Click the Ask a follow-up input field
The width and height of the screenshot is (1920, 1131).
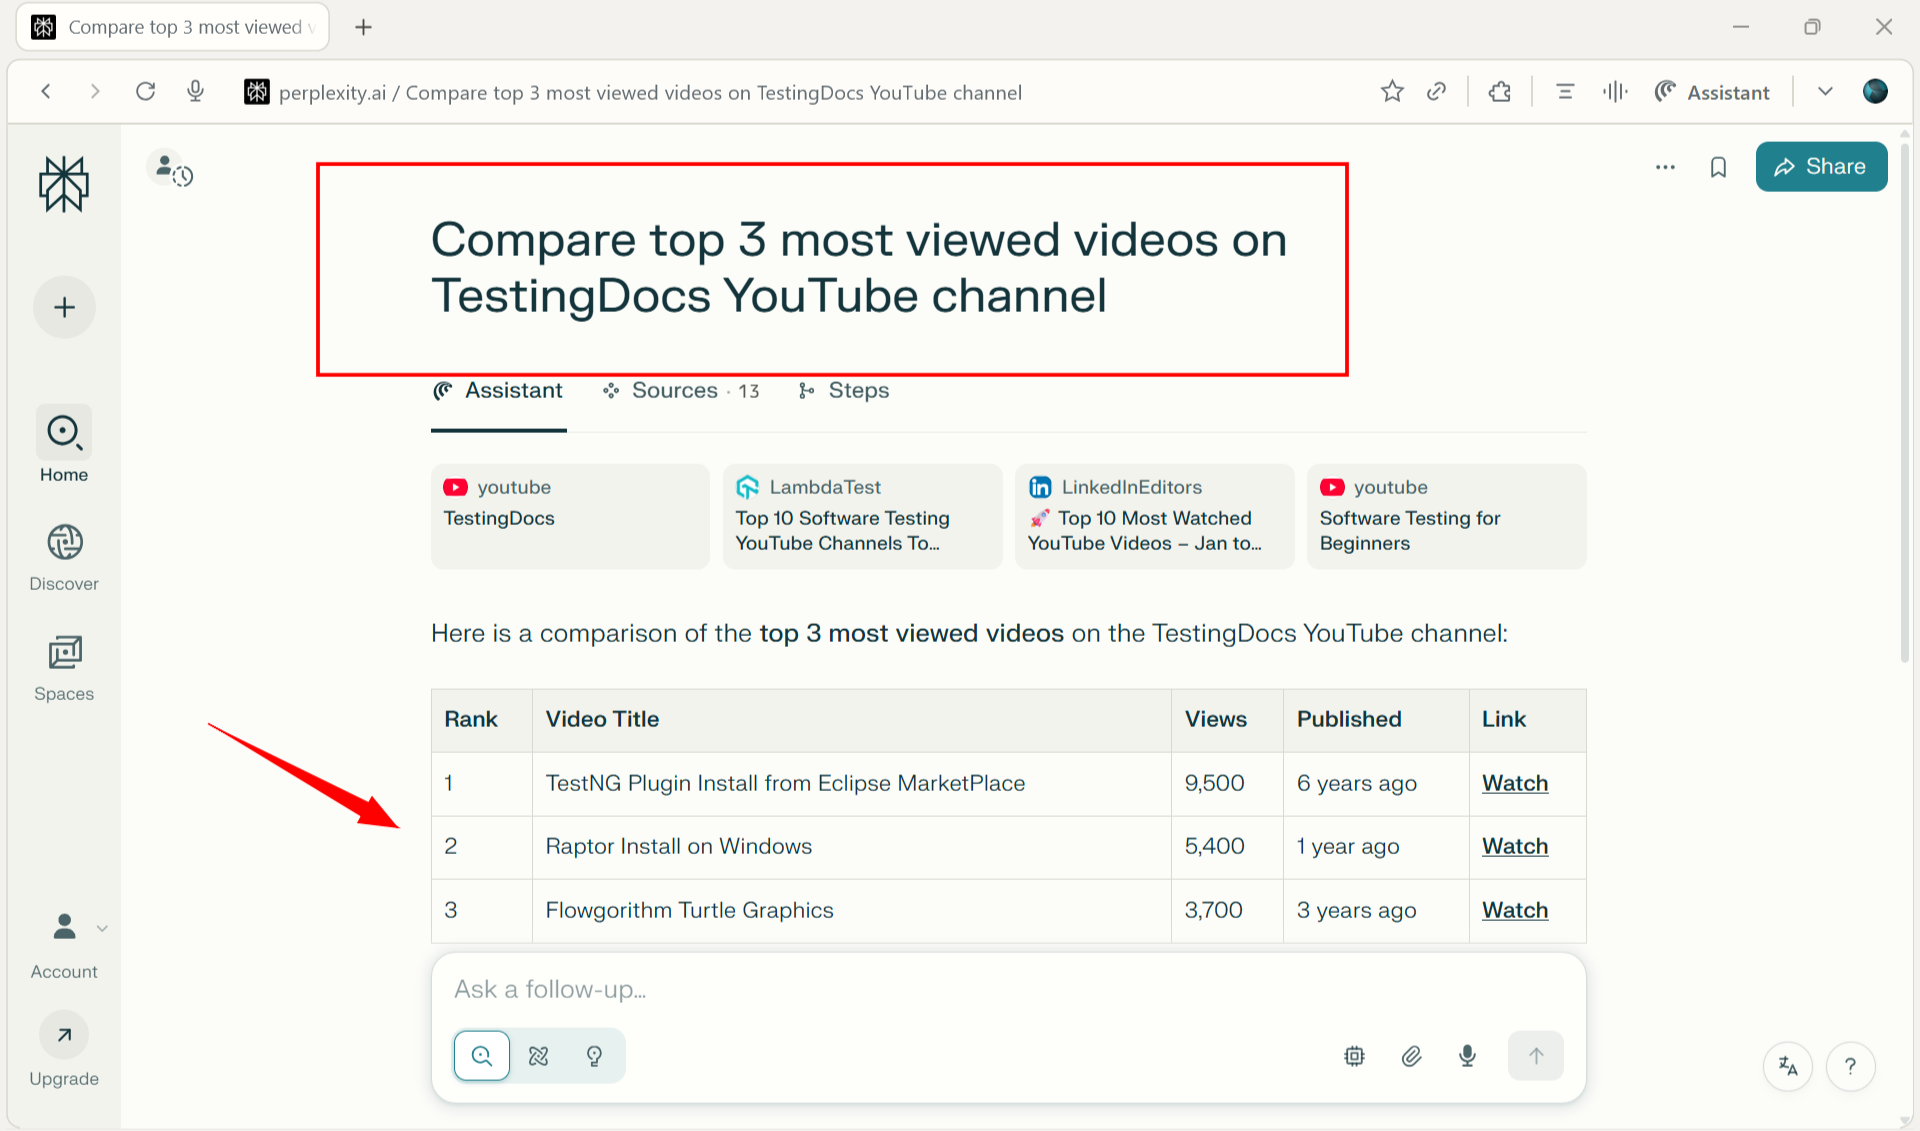tap(900, 990)
